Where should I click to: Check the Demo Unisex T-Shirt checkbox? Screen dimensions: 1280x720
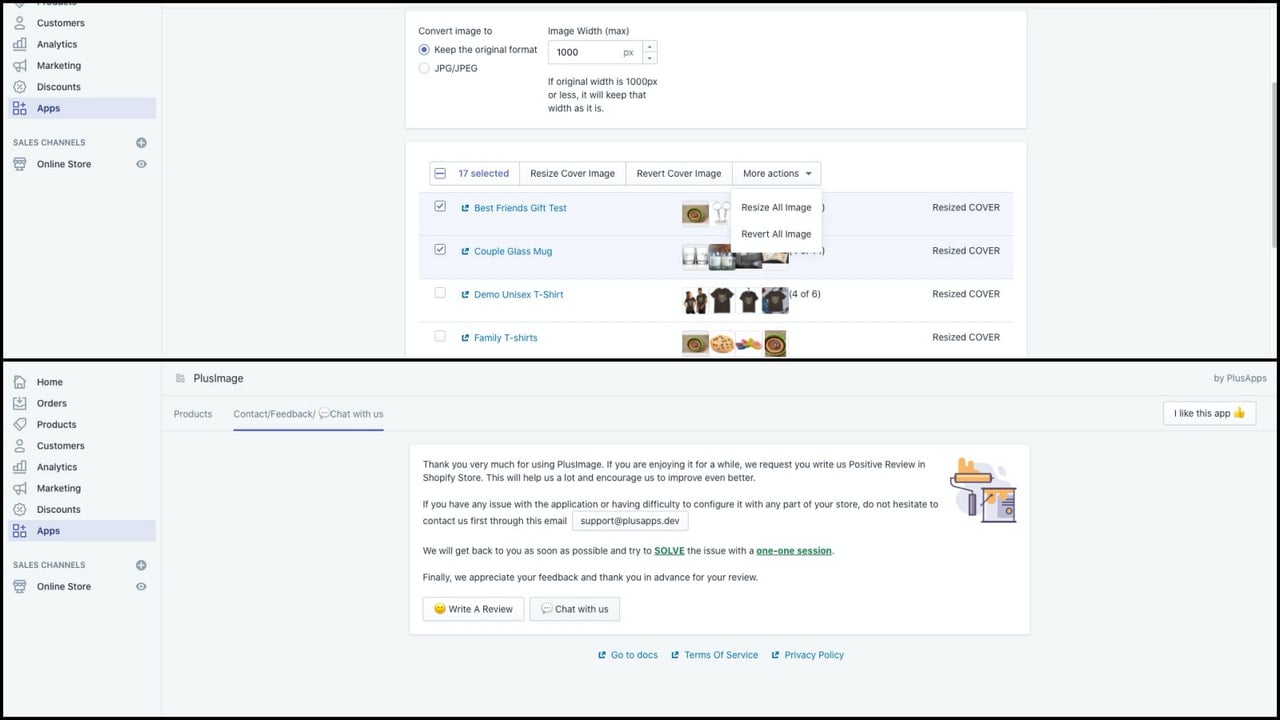440,293
